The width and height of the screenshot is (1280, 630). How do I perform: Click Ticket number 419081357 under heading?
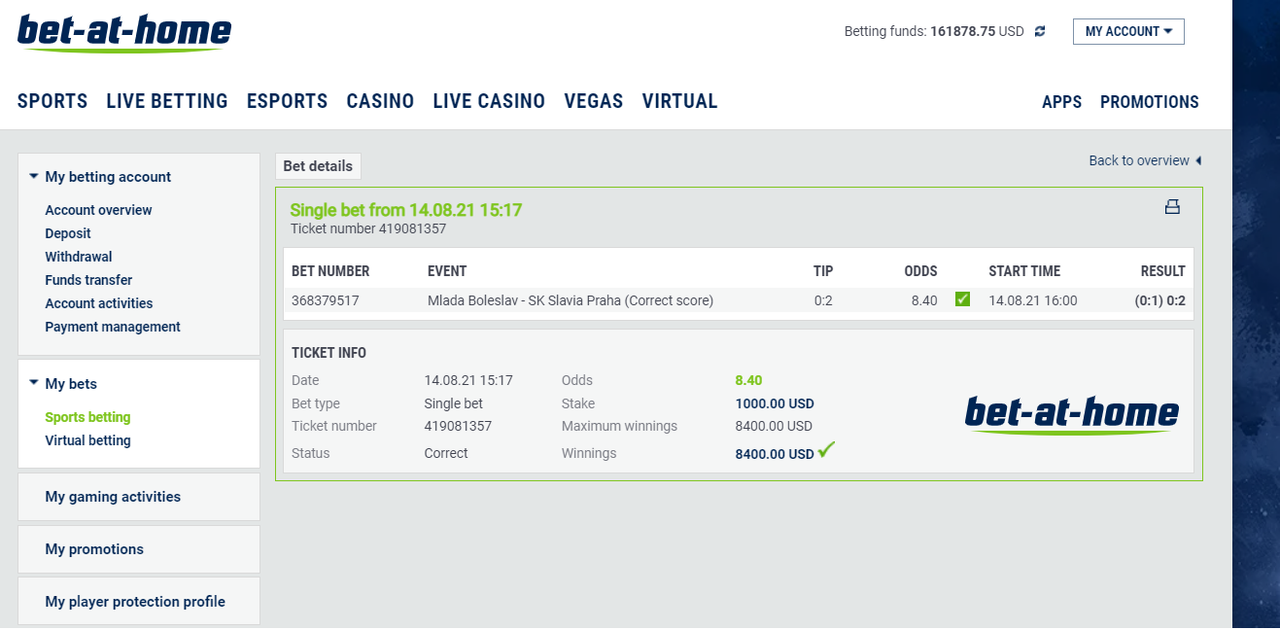(x=368, y=229)
